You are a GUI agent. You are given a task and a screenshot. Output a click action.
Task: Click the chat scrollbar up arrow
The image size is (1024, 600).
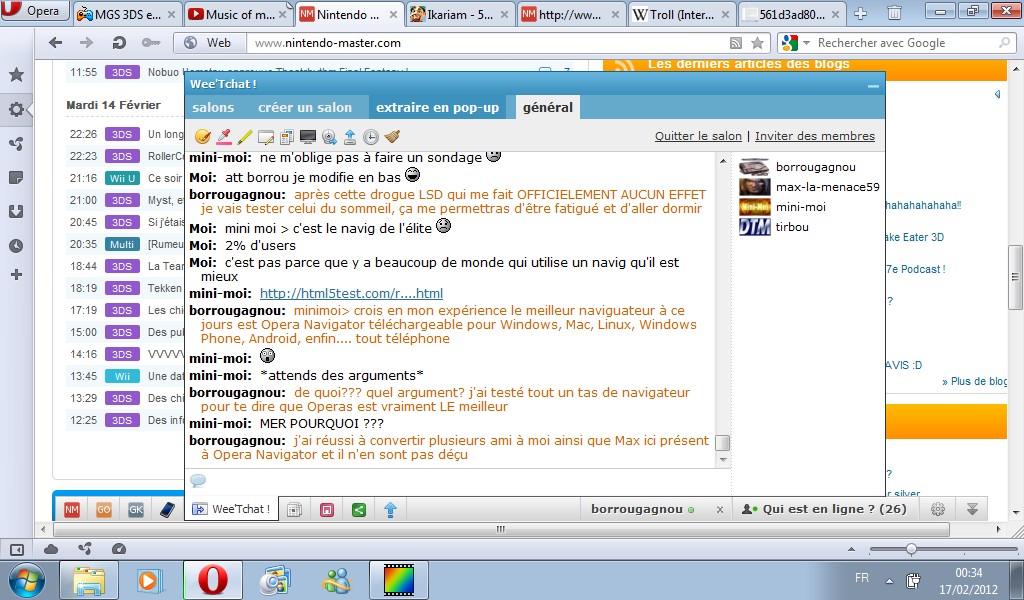pyautogui.click(x=723, y=160)
